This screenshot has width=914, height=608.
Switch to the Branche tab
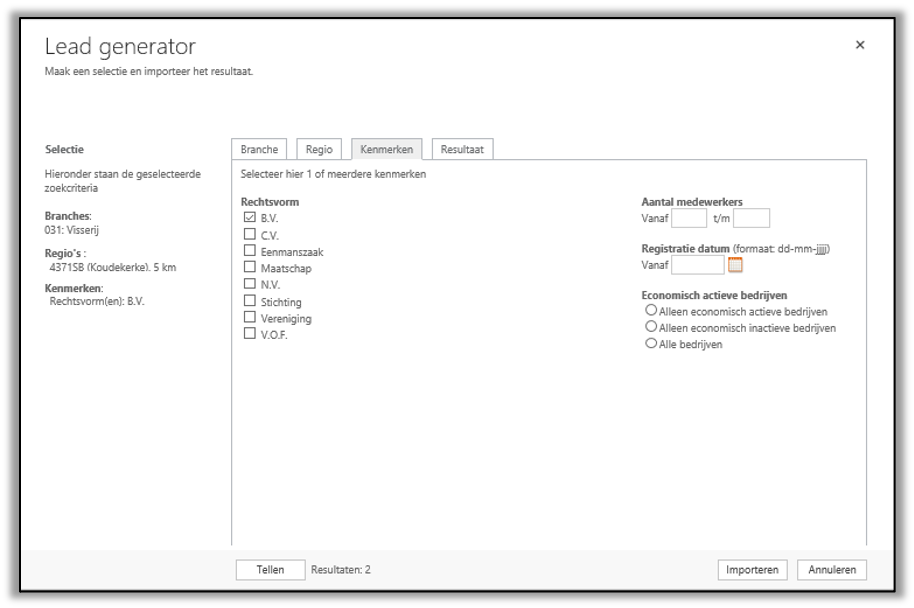click(x=259, y=149)
